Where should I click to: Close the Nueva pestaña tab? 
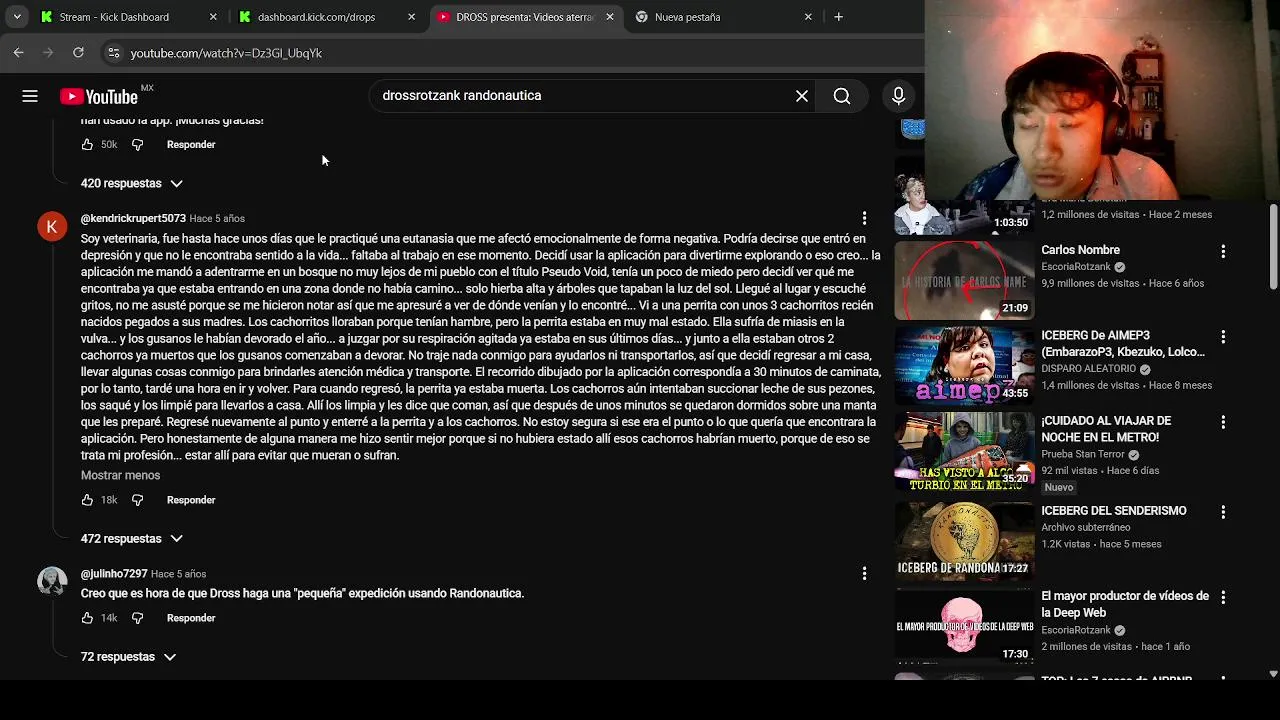pos(808,17)
